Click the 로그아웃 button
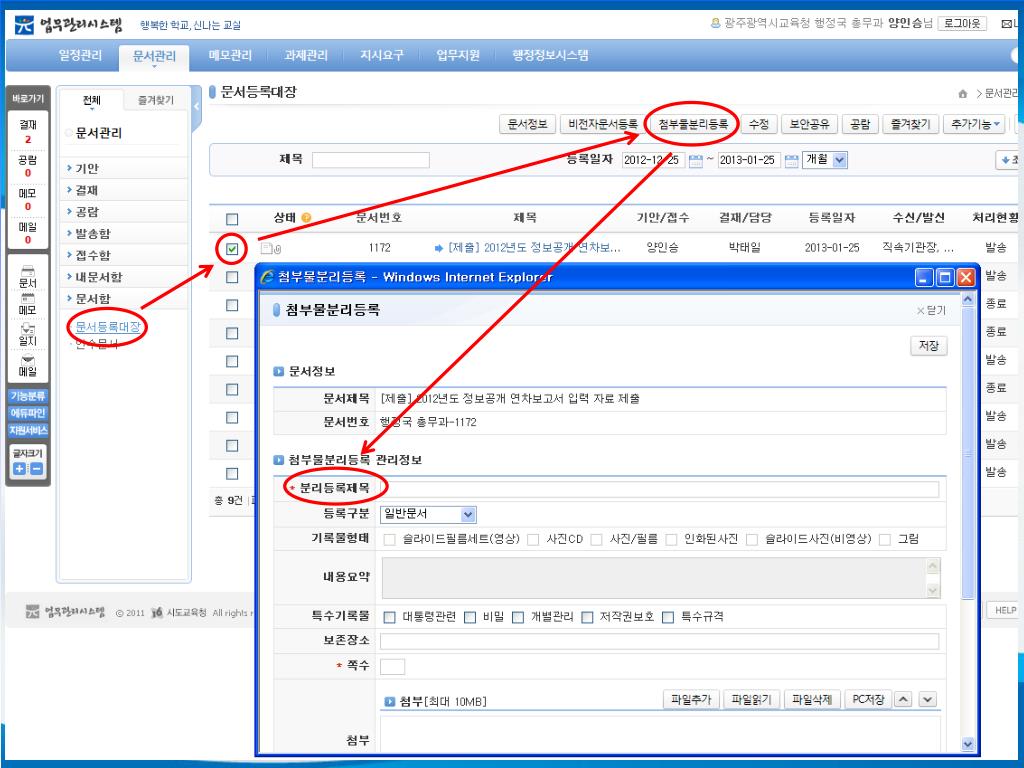Image resolution: width=1024 pixels, height=768 pixels. pyautogui.click(x=962, y=24)
